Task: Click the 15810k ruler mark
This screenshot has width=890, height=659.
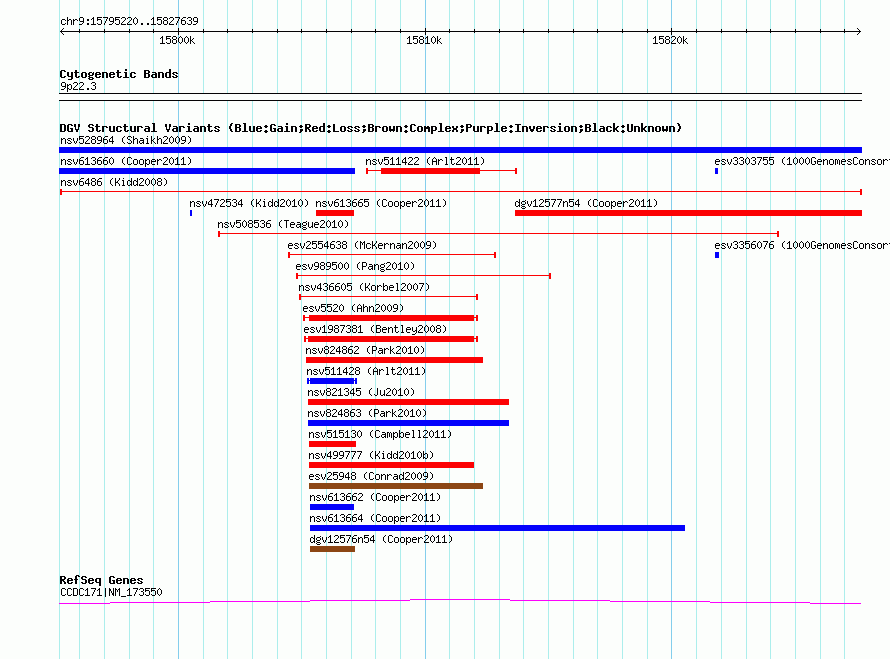Action: tap(424, 40)
